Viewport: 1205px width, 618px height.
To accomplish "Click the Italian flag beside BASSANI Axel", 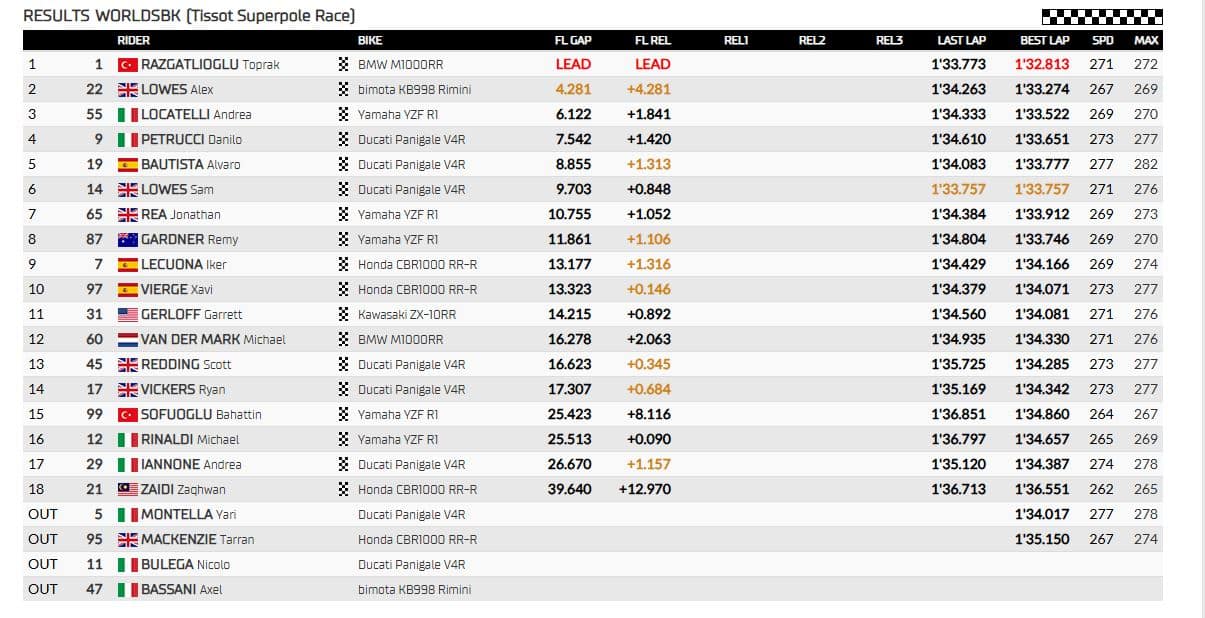I will click(127, 589).
